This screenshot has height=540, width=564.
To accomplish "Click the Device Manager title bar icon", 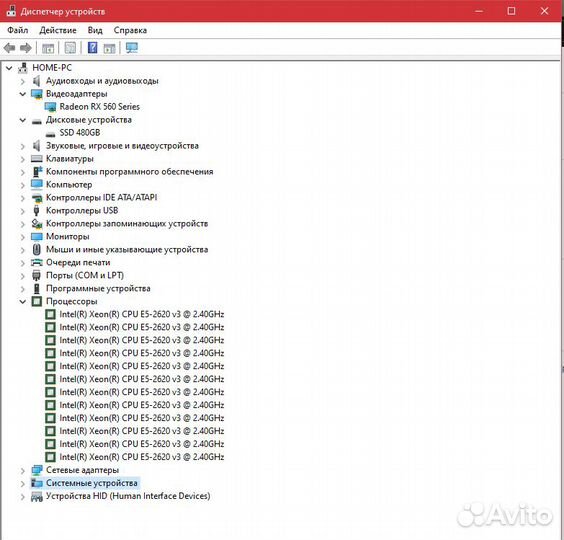I will [x=11, y=11].
